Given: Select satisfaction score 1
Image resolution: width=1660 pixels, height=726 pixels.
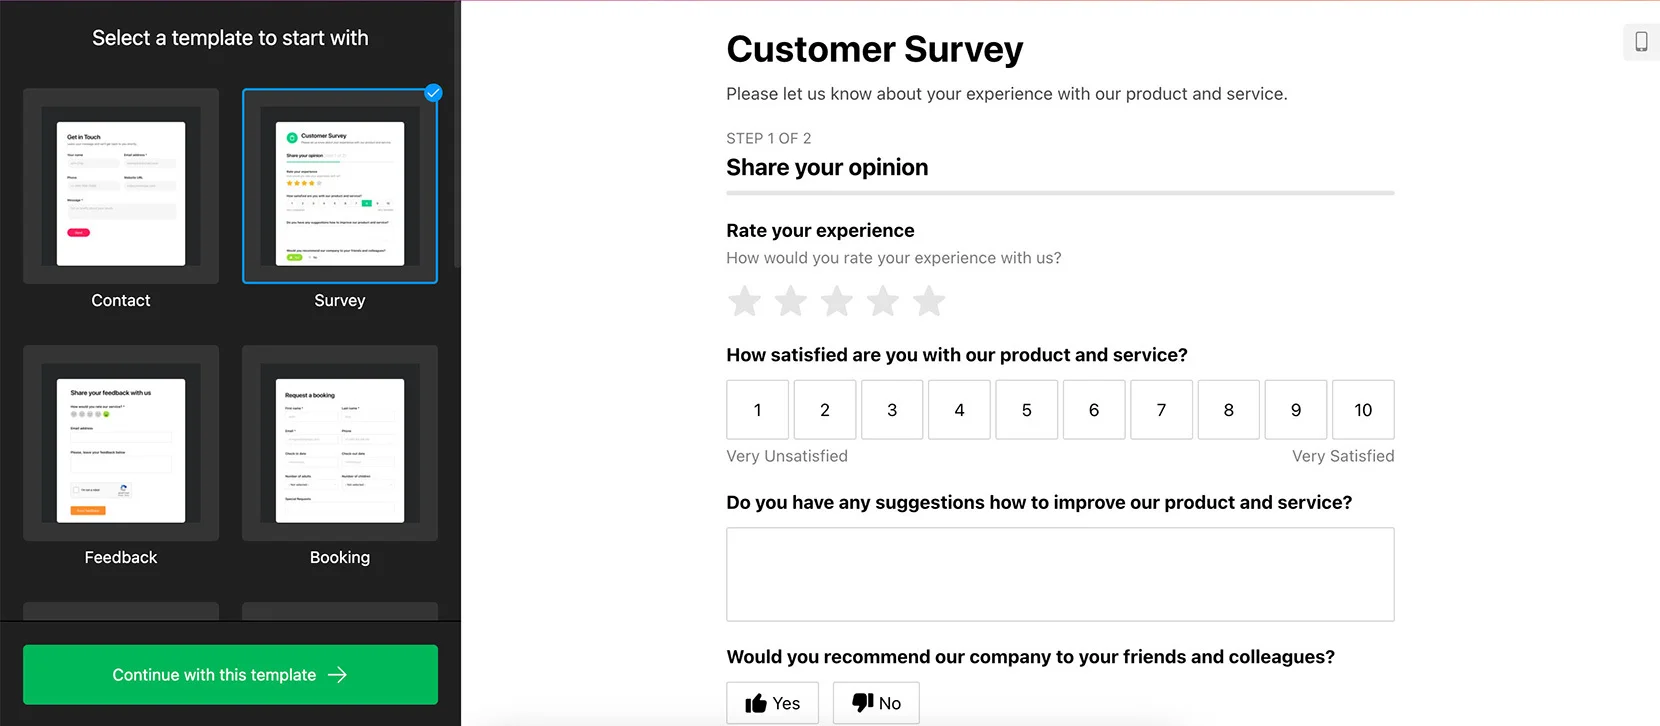Looking at the screenshot, I should [757, 410].
